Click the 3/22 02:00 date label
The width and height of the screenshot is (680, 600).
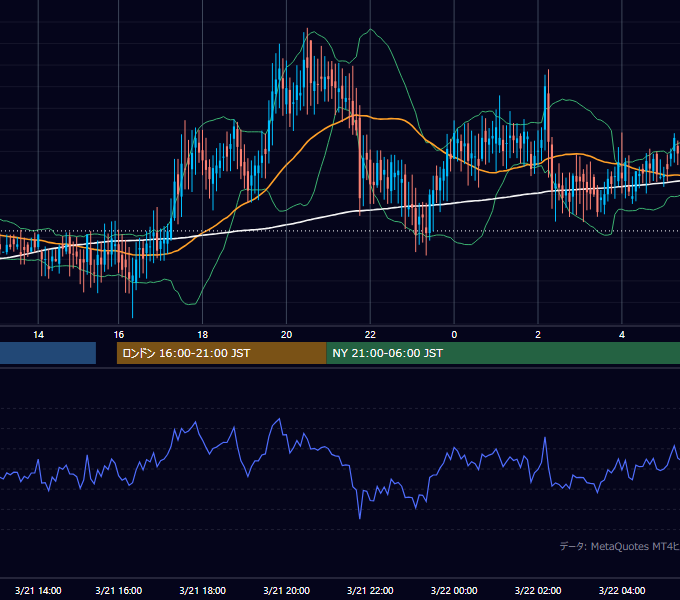[538, 590]
